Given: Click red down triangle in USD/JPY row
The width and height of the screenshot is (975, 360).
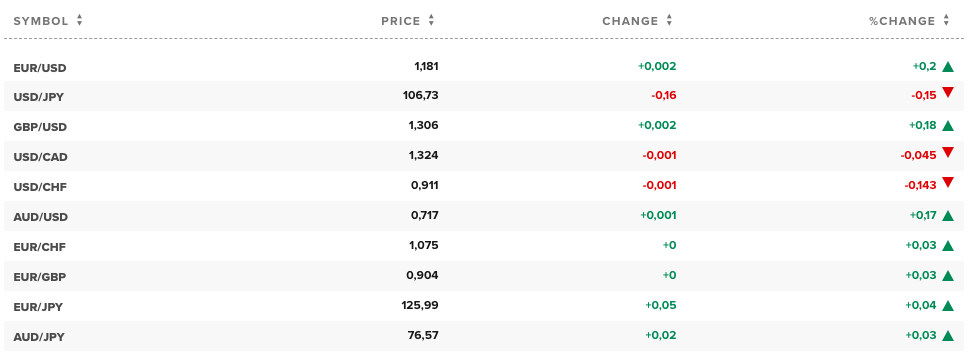Looking at the screenshot, I should [948, 93].
